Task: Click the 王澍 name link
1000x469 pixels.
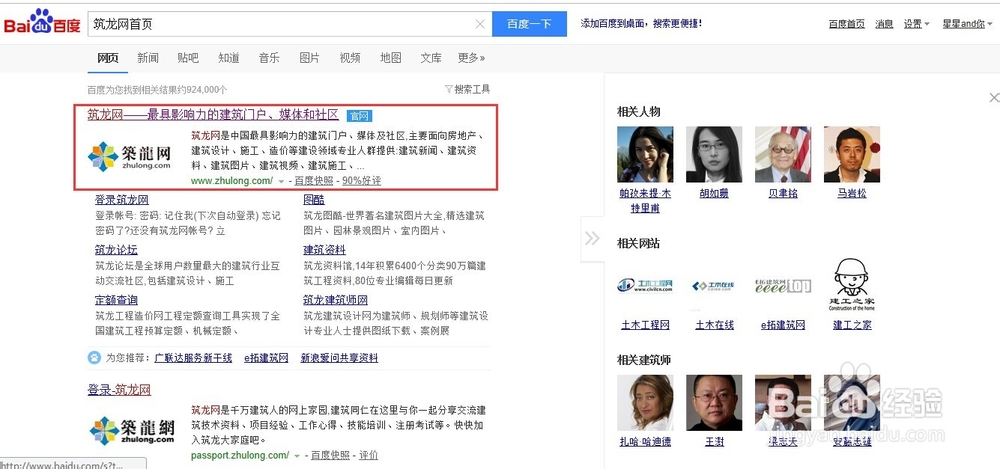Action: pyautogui.click(x=714, y=442)
